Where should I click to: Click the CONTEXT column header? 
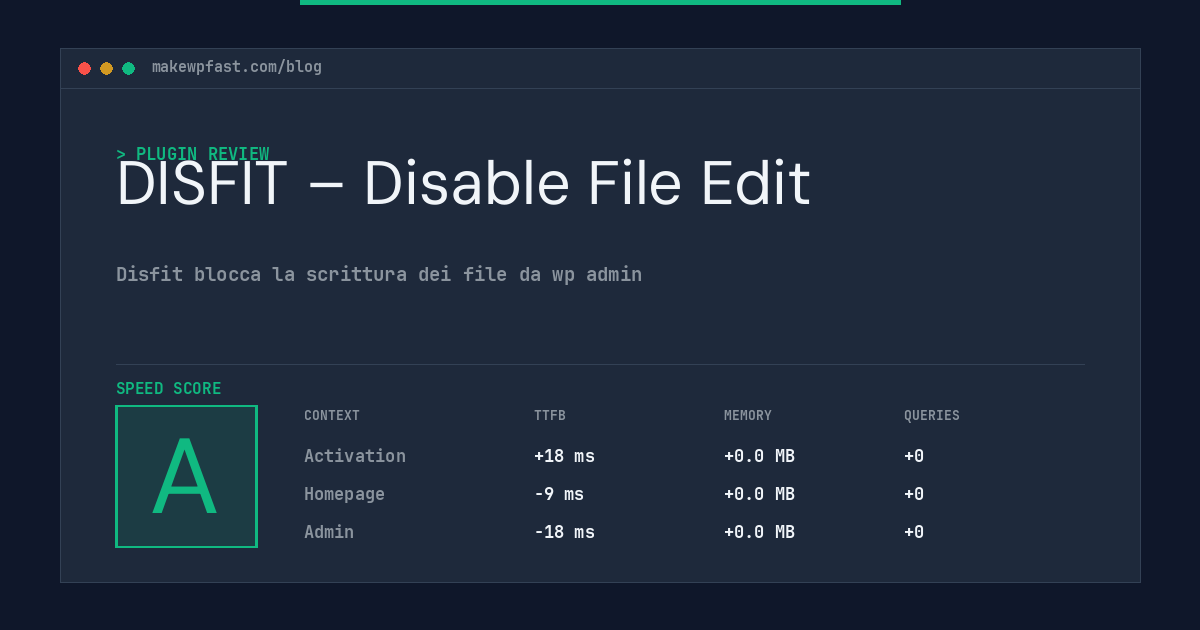tap(332, 416)
